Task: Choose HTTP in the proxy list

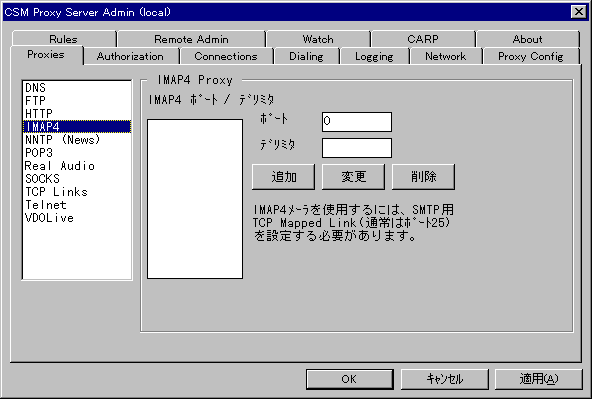Action: pyautogui.click(x=77, y=113)
